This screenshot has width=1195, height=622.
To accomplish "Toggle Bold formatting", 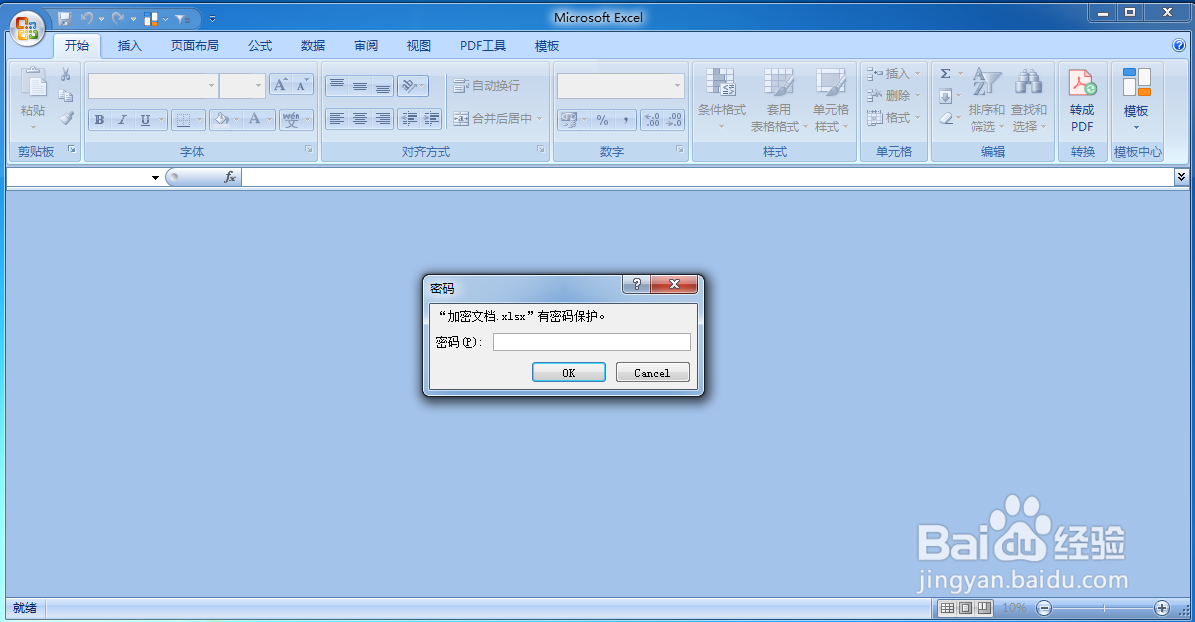I will click(99, 120).
